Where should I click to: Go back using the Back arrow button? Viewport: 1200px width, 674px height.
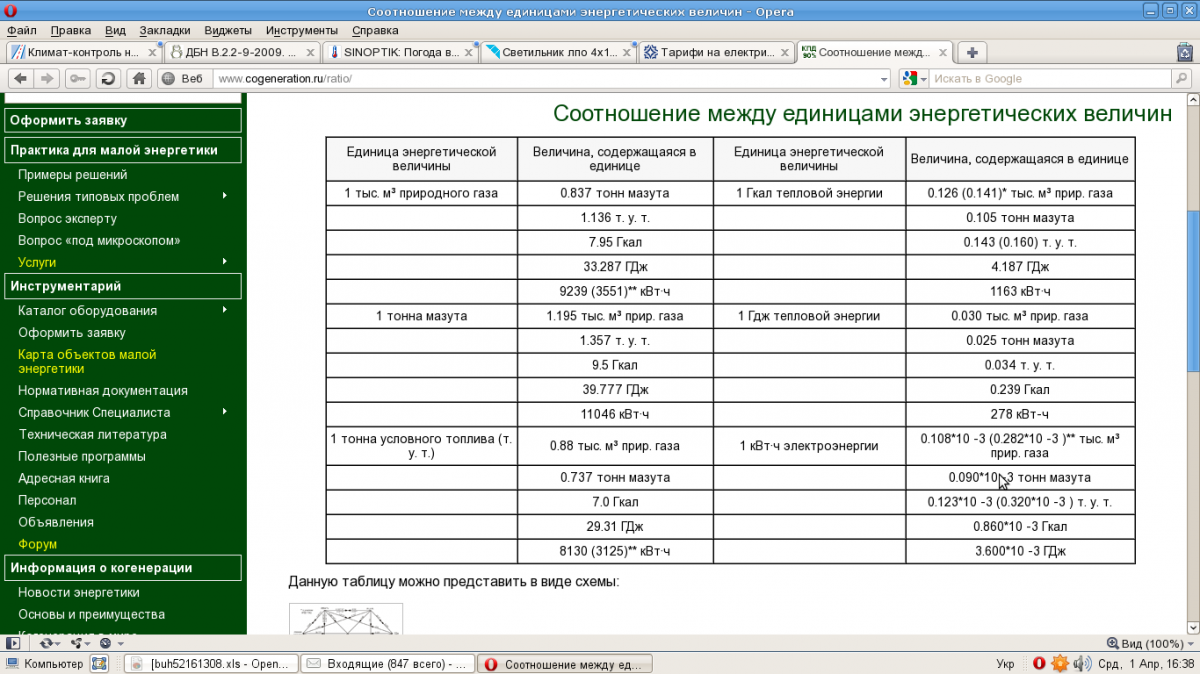21,78
